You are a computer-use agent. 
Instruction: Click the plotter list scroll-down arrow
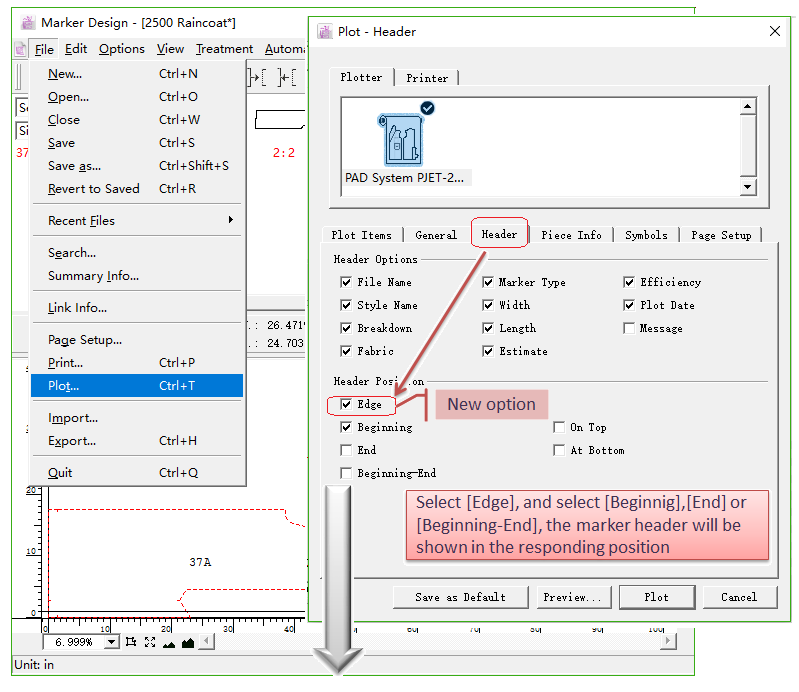[x=748, y=187]
